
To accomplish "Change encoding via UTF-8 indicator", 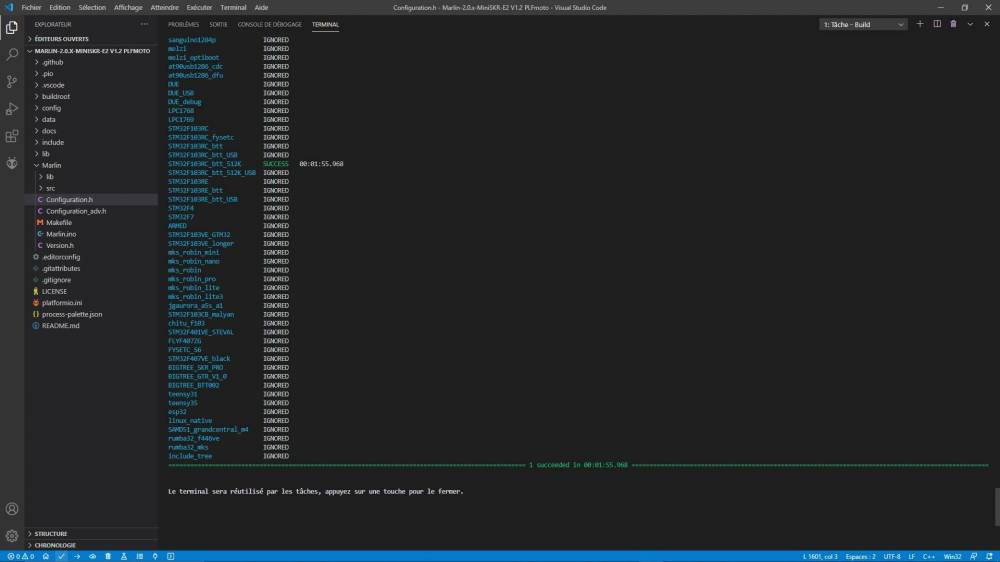I will (x=892, y=556).
